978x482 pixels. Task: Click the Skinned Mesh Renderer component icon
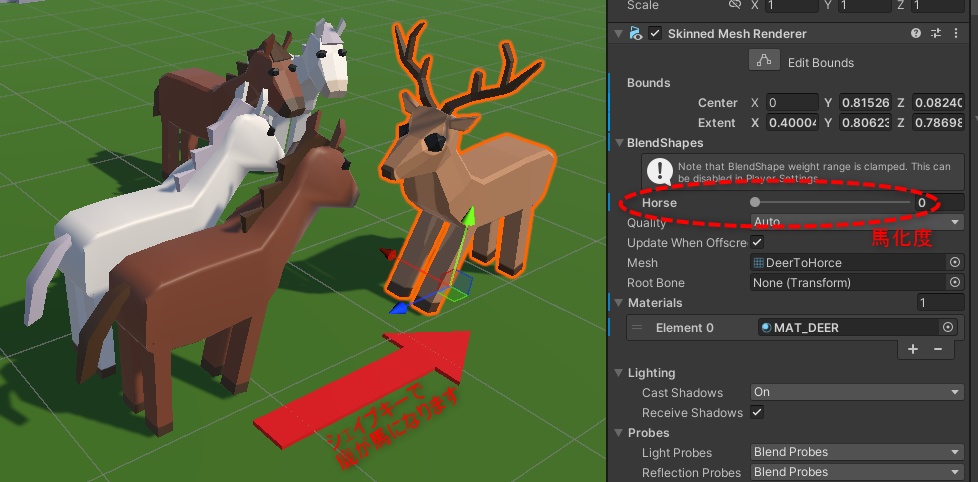(636, 34)
